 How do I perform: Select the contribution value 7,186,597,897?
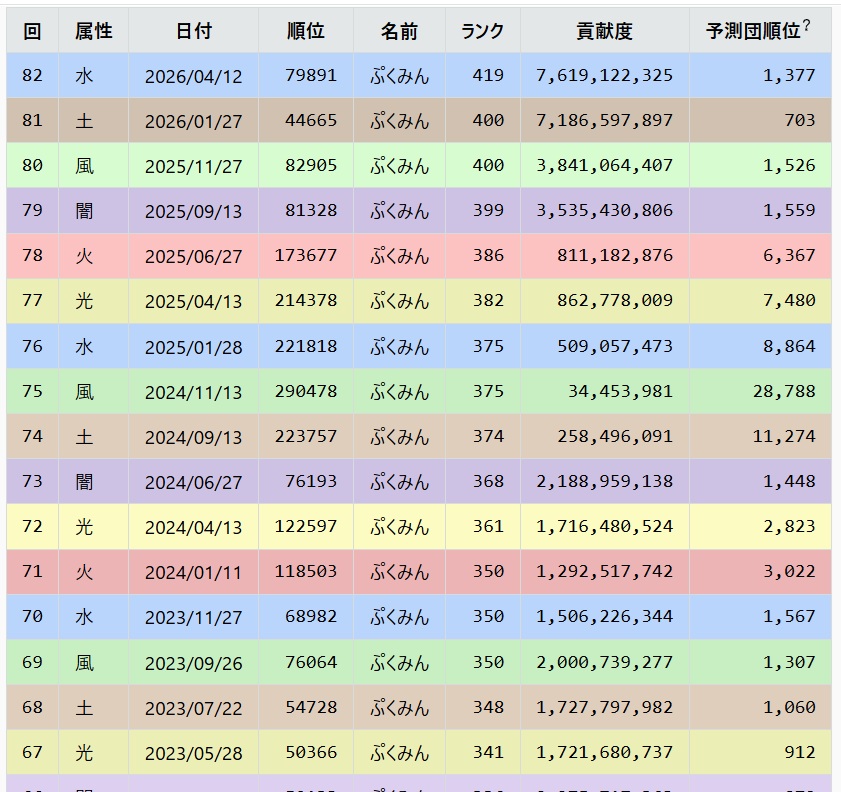(604, 121)
